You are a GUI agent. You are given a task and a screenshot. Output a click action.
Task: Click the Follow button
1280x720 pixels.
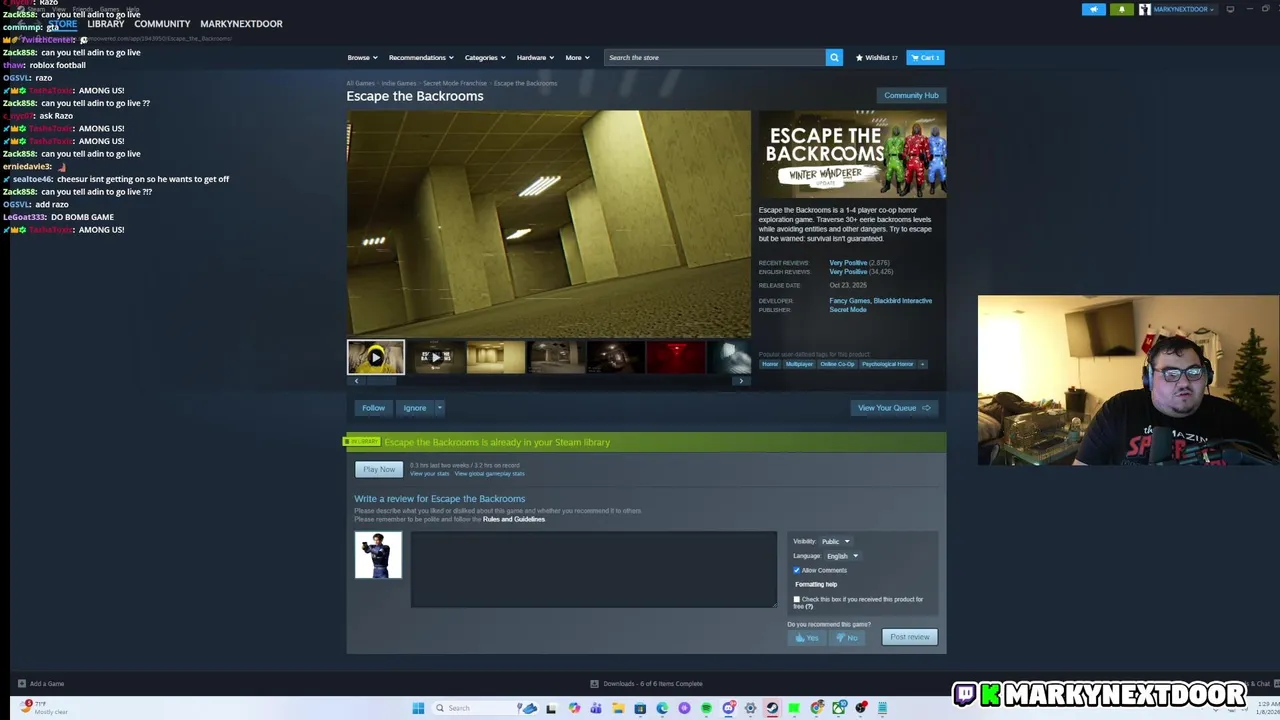click(373, 408)
